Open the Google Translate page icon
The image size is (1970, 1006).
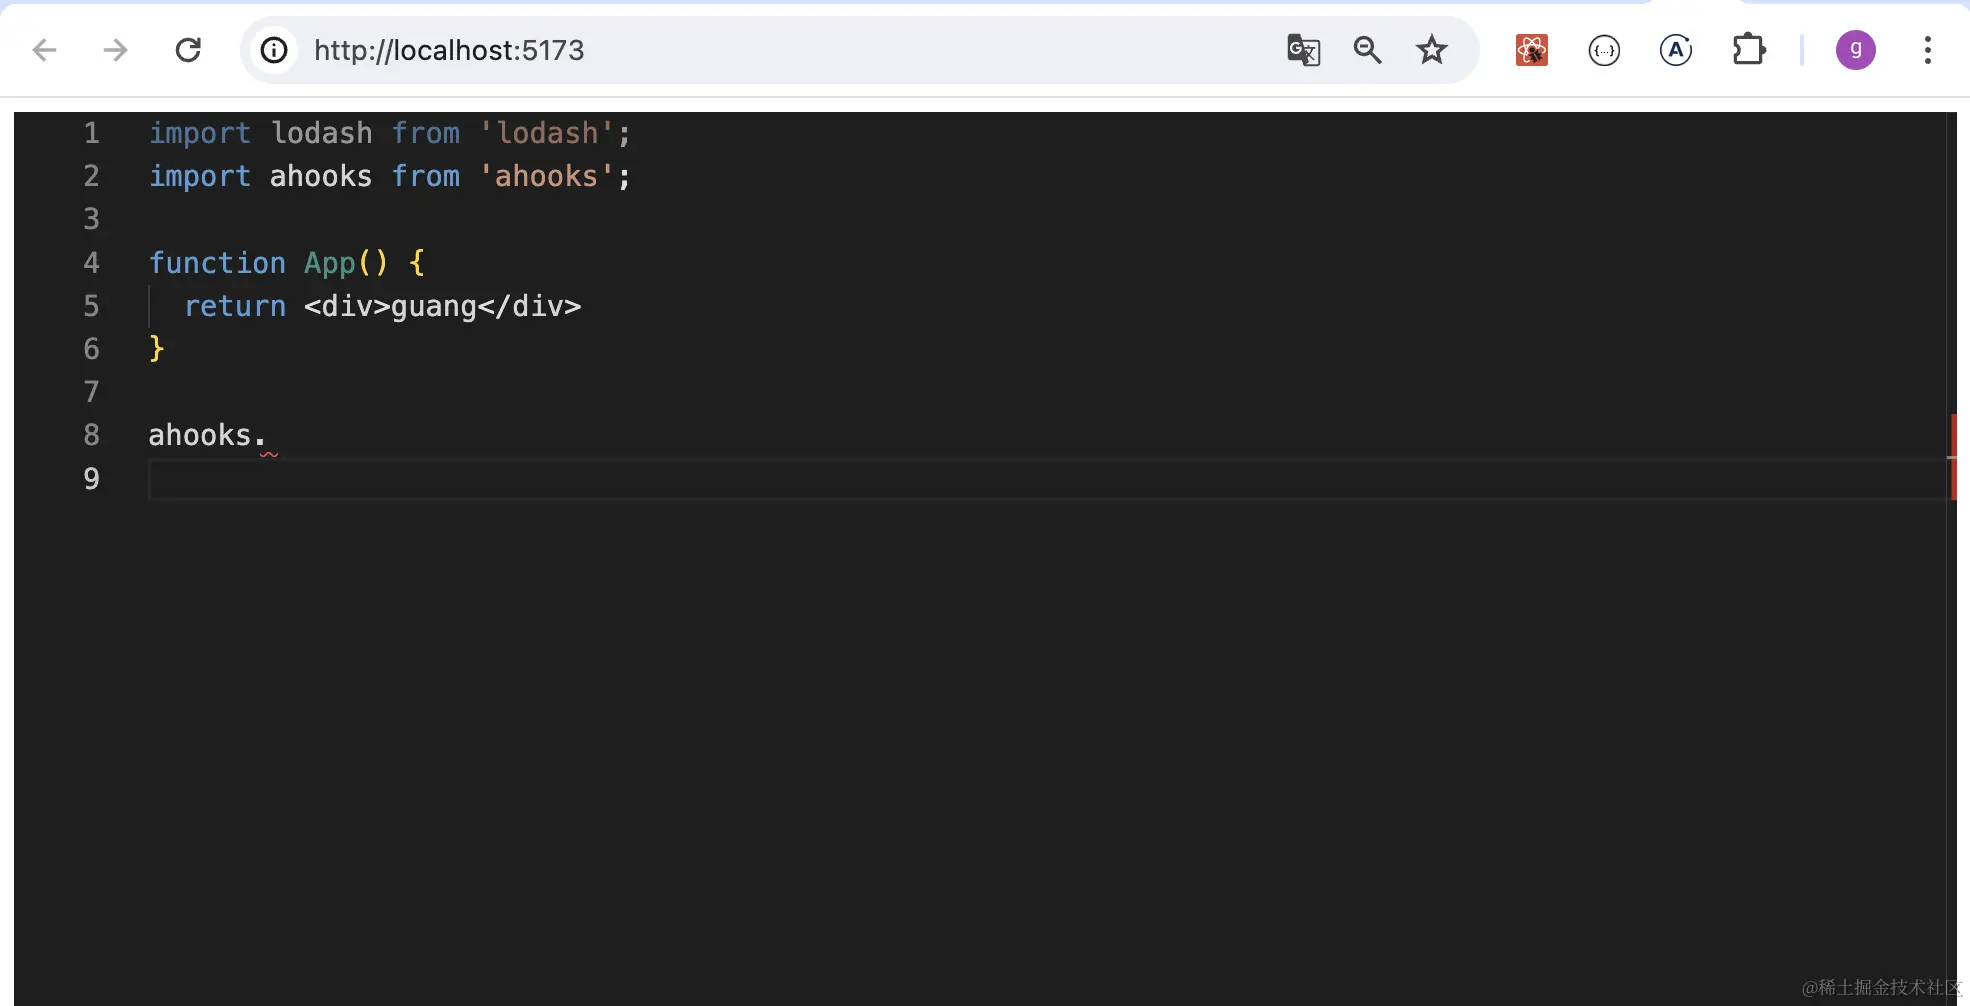[x=1303, y=50]
